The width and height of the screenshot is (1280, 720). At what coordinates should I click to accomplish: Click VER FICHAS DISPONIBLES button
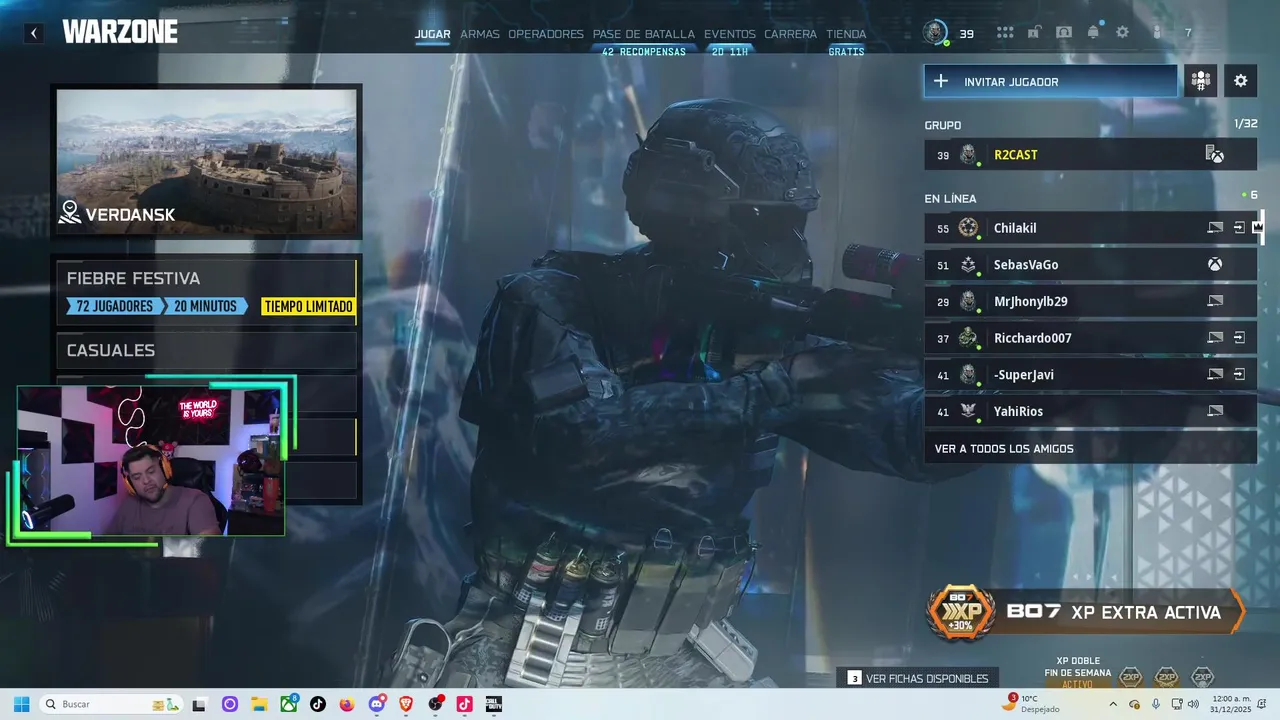(919, 678)
